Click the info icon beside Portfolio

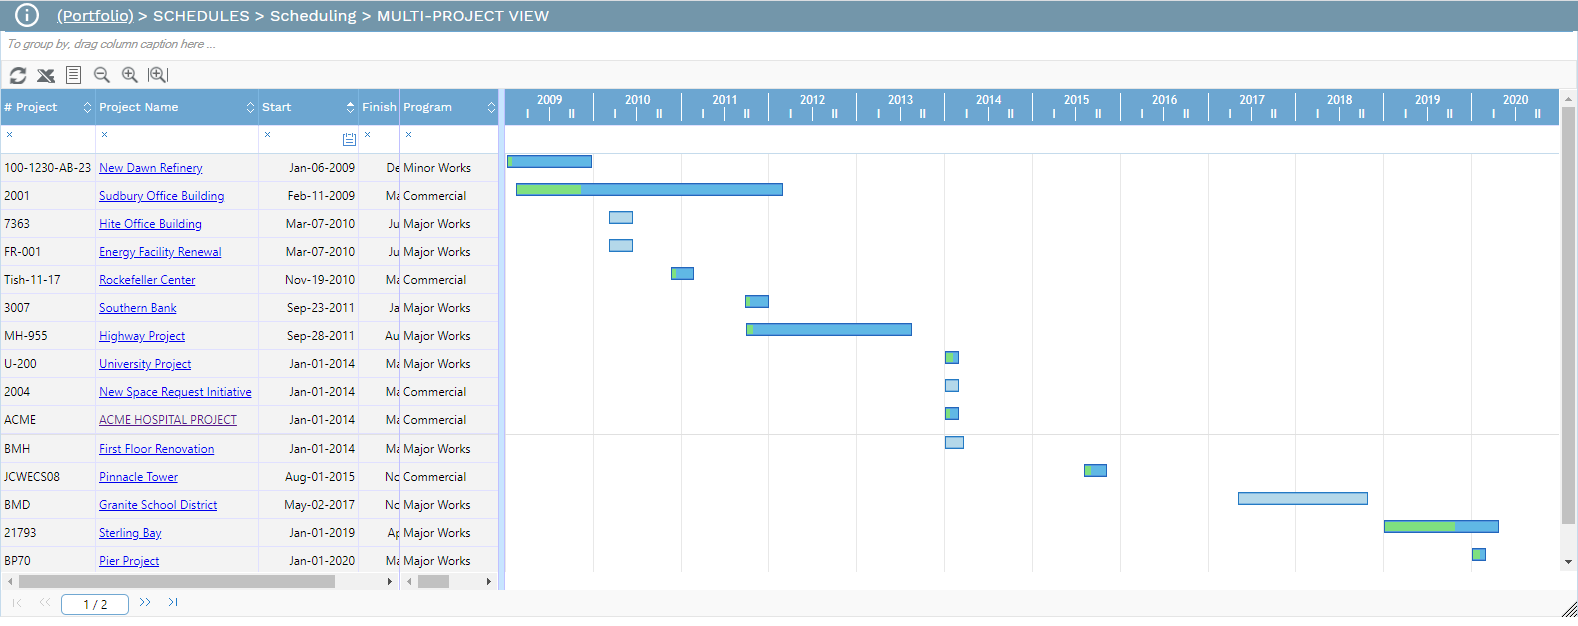pos(27,15)
